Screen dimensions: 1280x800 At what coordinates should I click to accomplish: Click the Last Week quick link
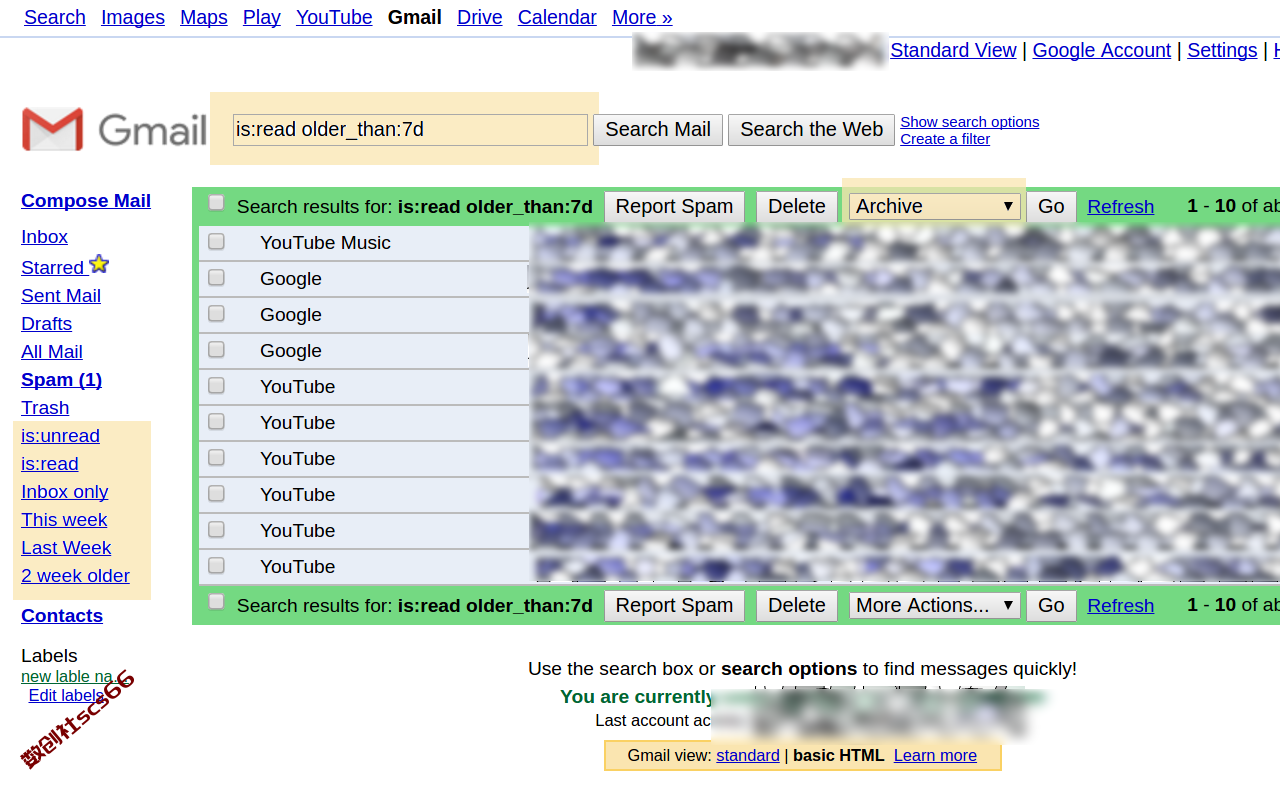tap(66, 547)
